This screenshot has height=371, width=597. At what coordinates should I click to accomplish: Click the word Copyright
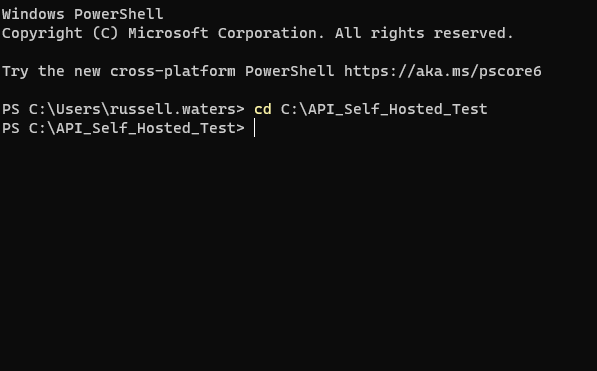[42, 34]
